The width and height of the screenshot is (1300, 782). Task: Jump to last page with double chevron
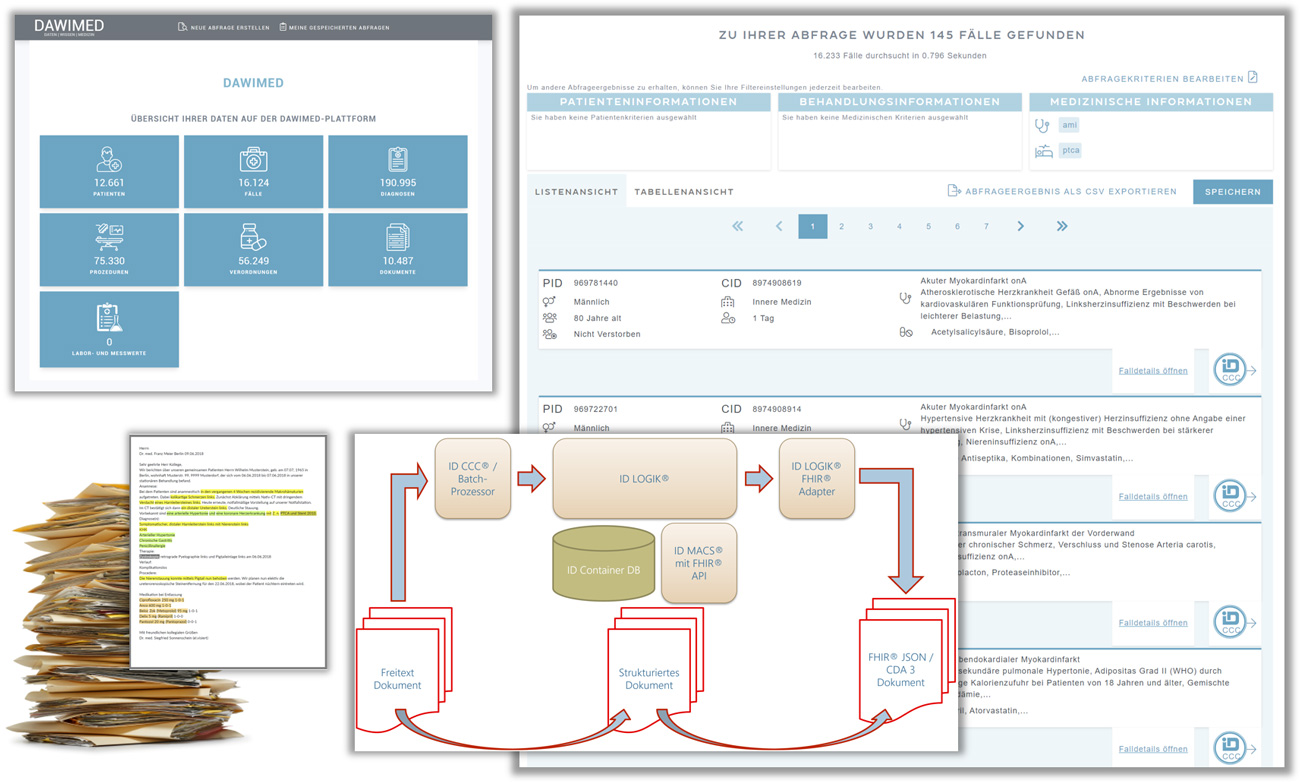pos(1061,227)
